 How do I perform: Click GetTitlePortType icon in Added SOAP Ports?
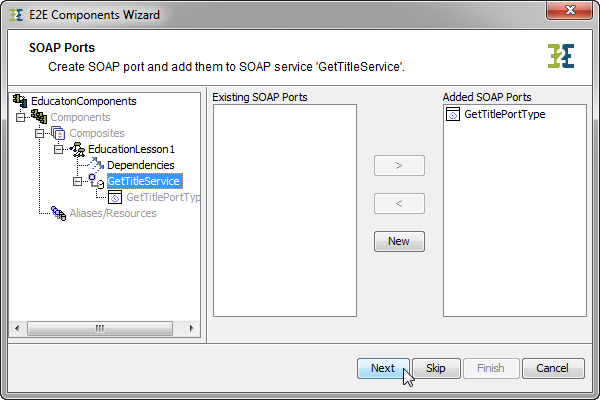pyautogui.click(x=453, y=115)
